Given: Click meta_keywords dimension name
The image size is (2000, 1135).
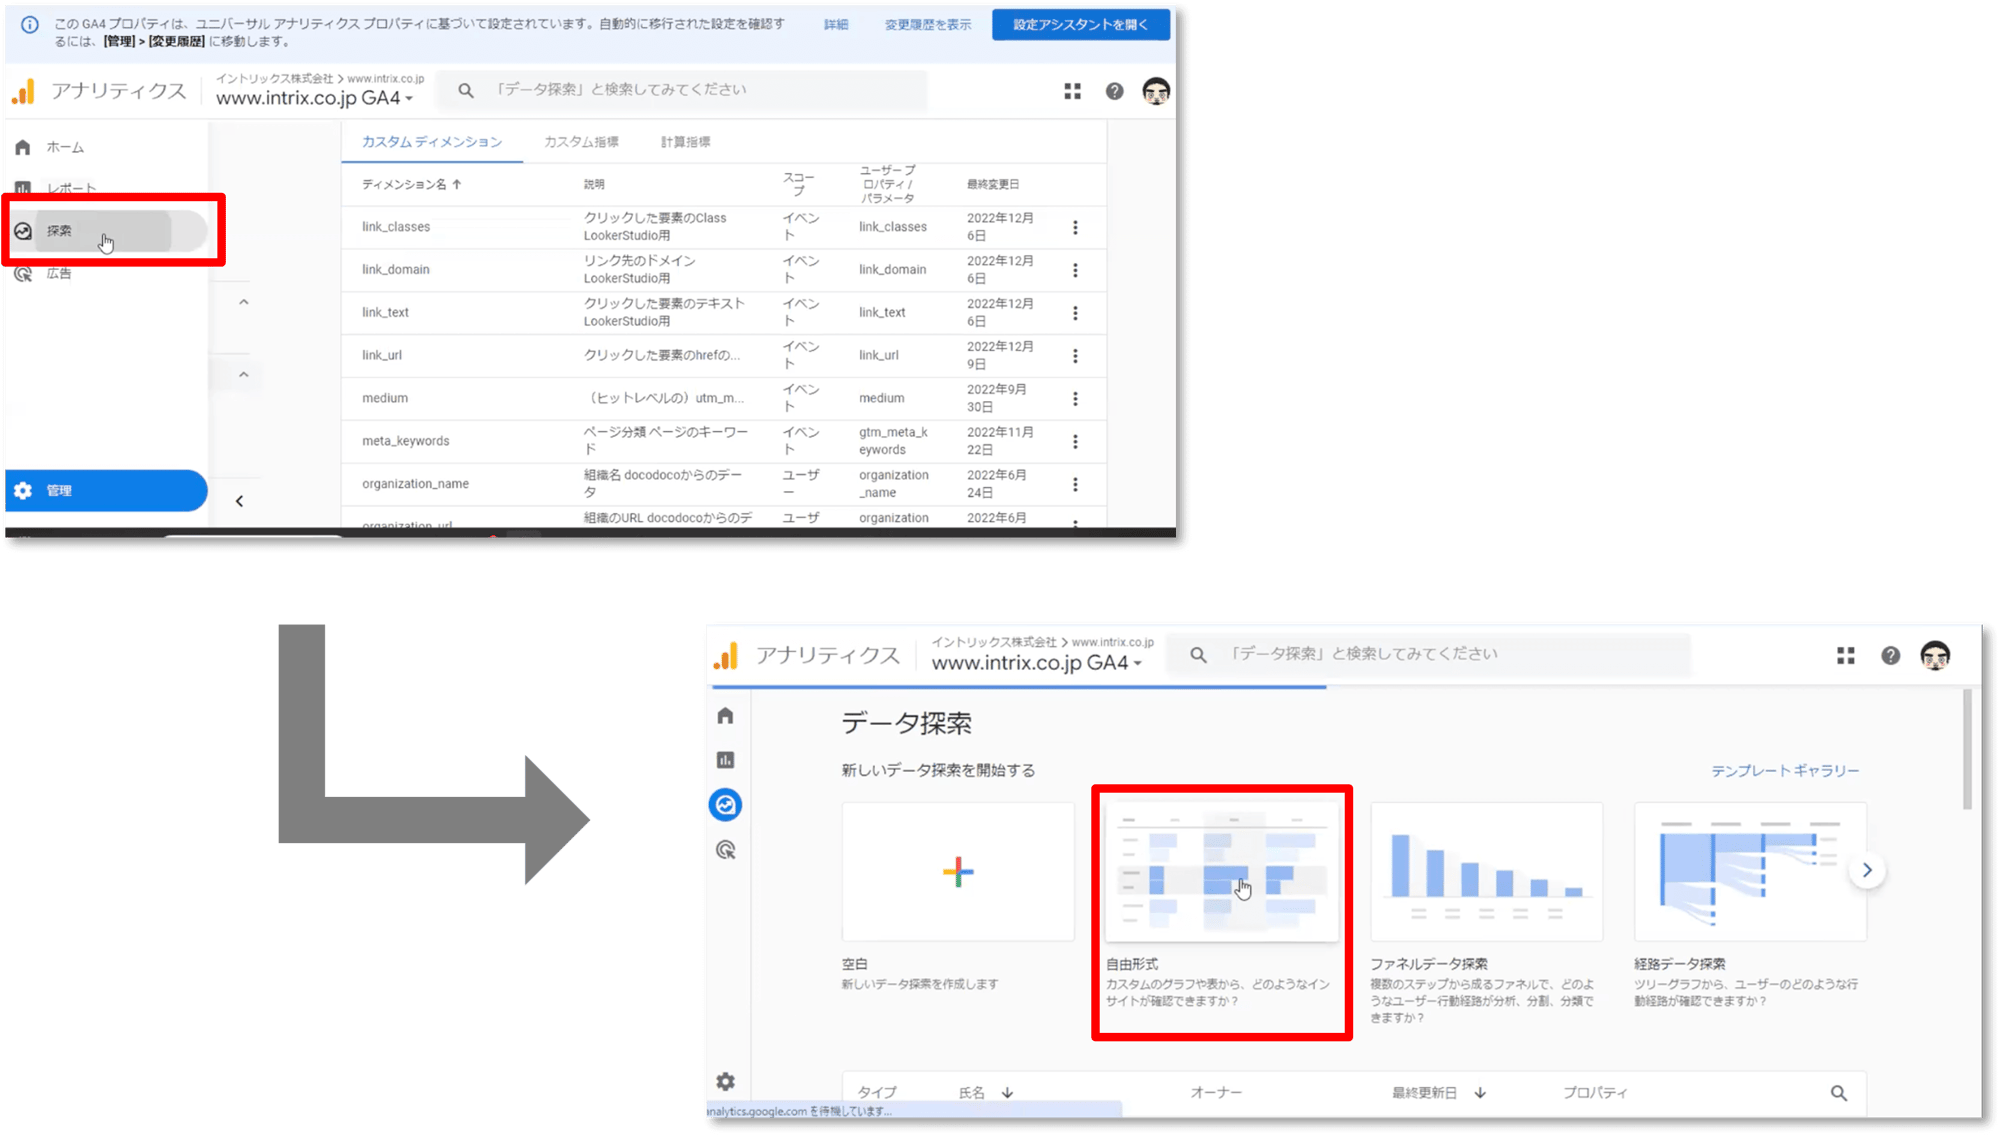Looking at the screenshot, I should click(x=406, y=441).
